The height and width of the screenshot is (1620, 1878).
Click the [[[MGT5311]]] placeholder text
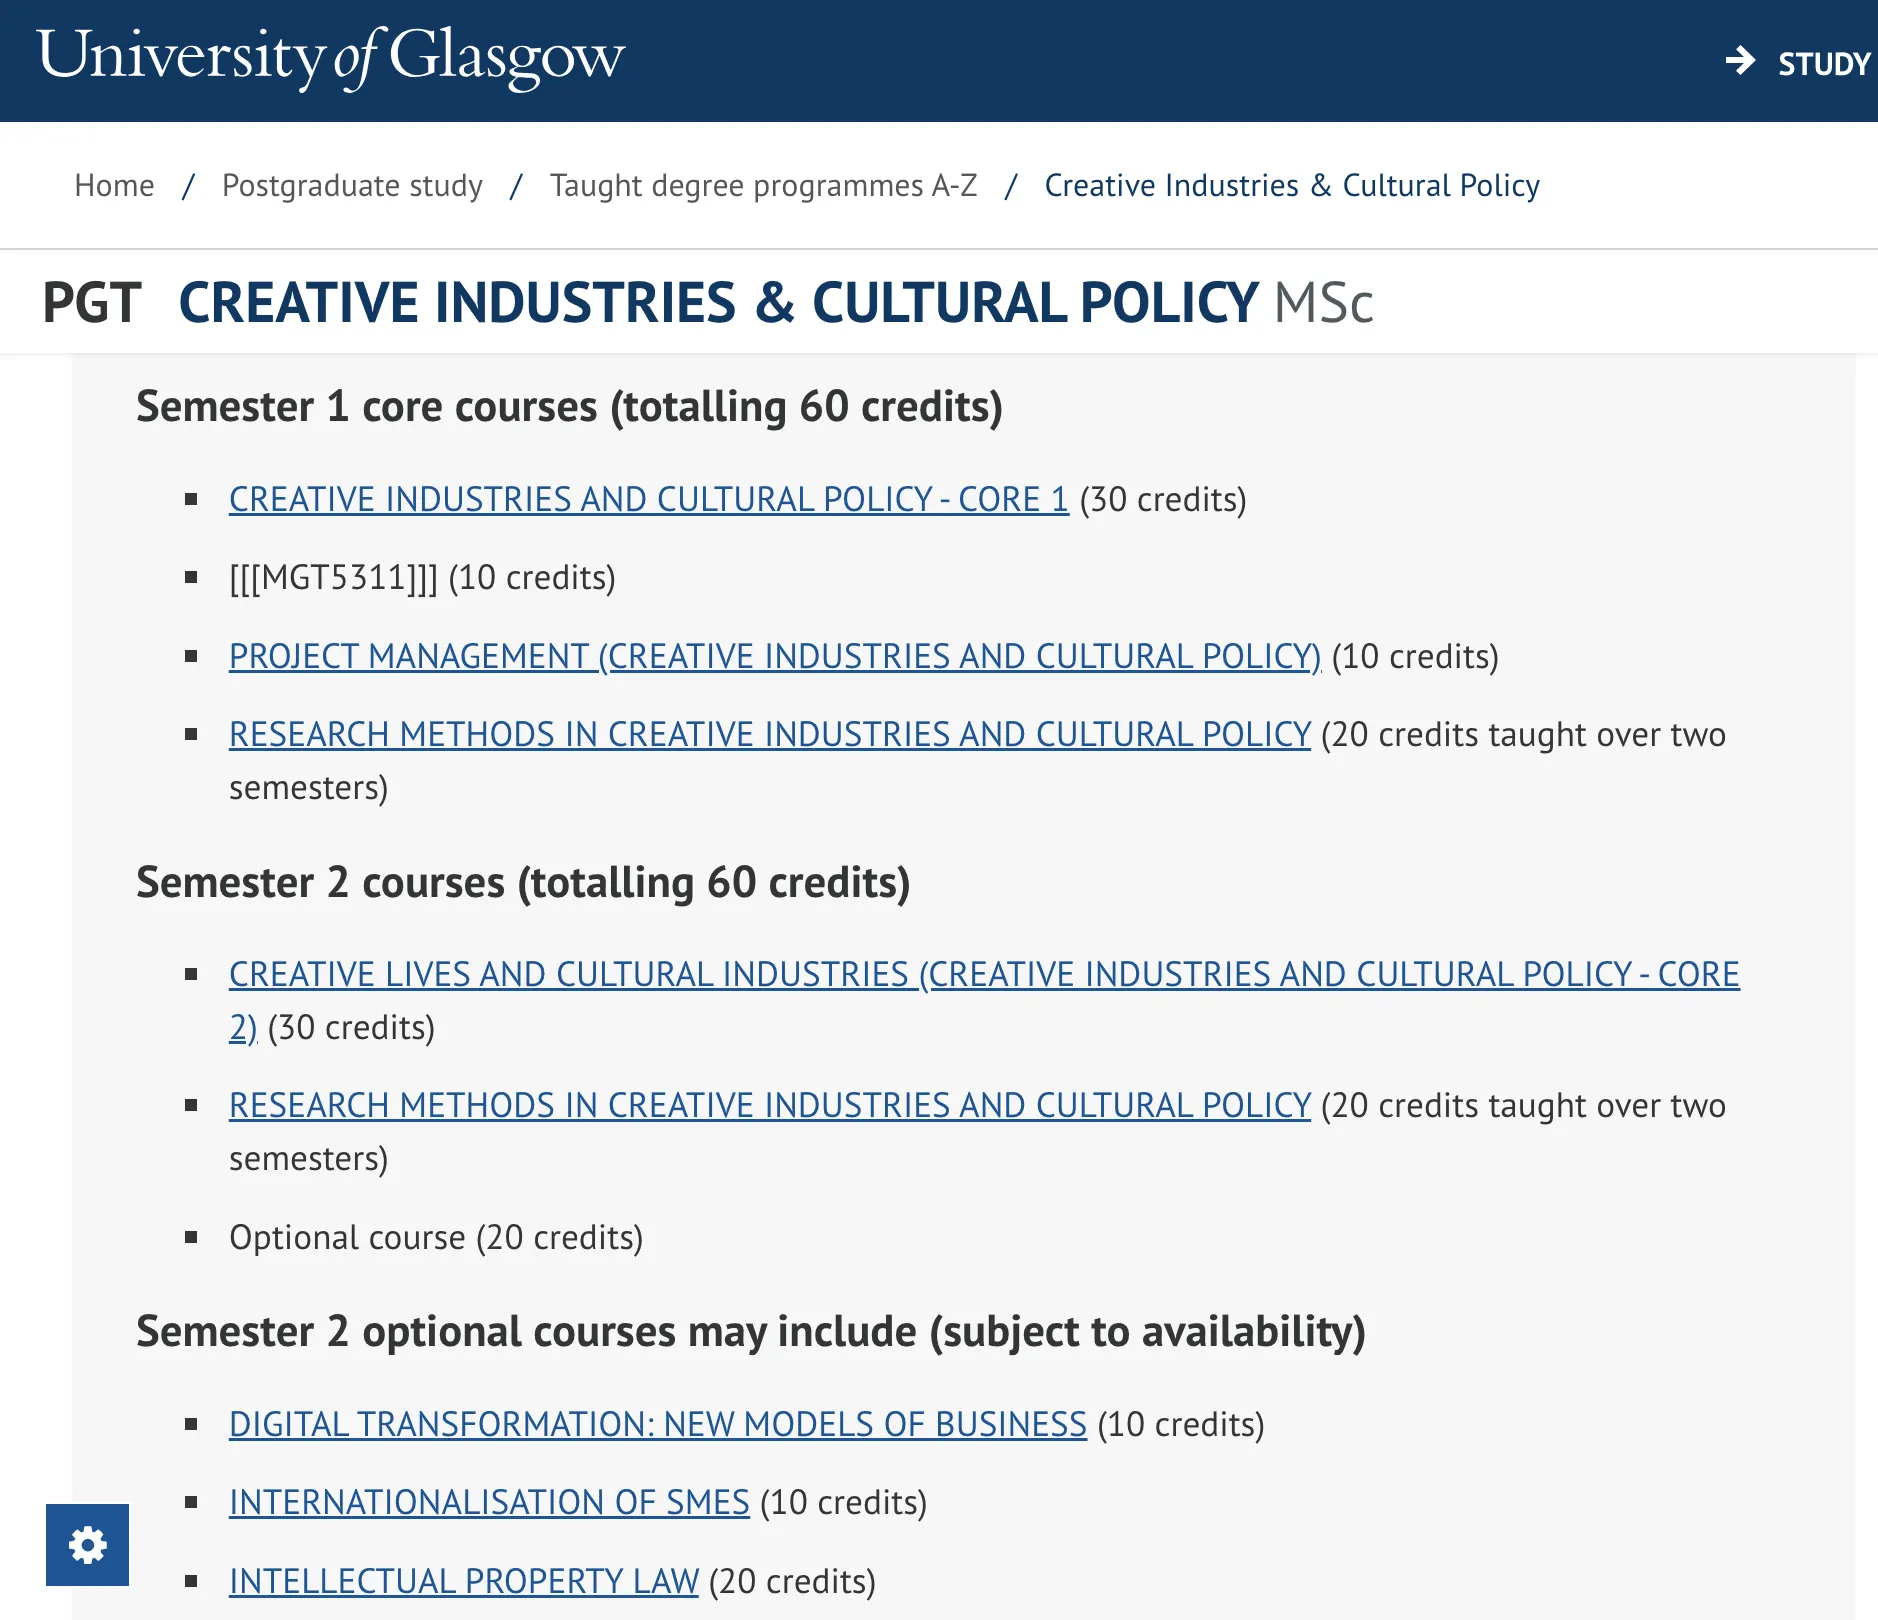pos(333,578)
